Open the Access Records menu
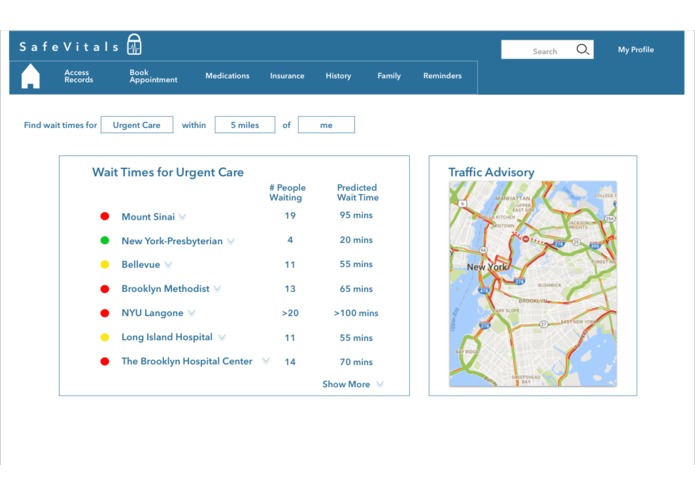This screenshot has width=695, height=494. coord(78,76)
